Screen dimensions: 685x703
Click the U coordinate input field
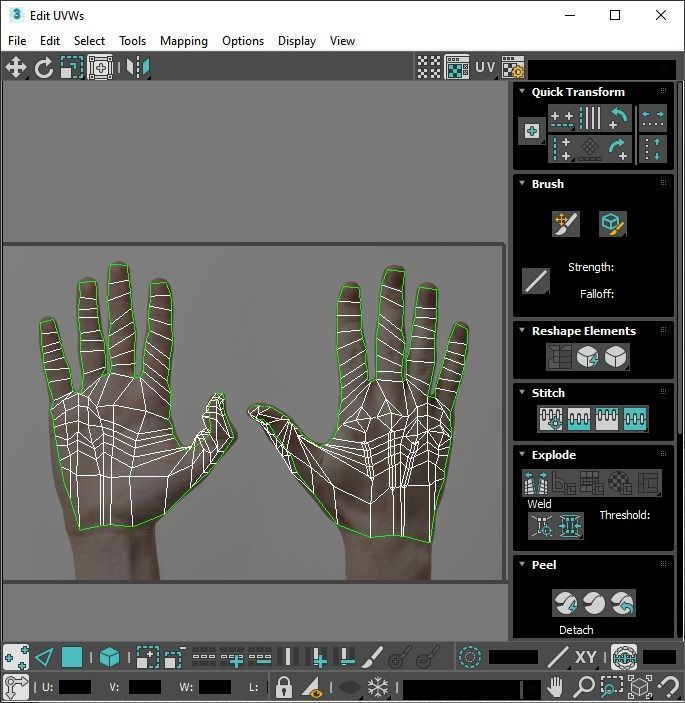pyautogui.click(x=75, y=687)
